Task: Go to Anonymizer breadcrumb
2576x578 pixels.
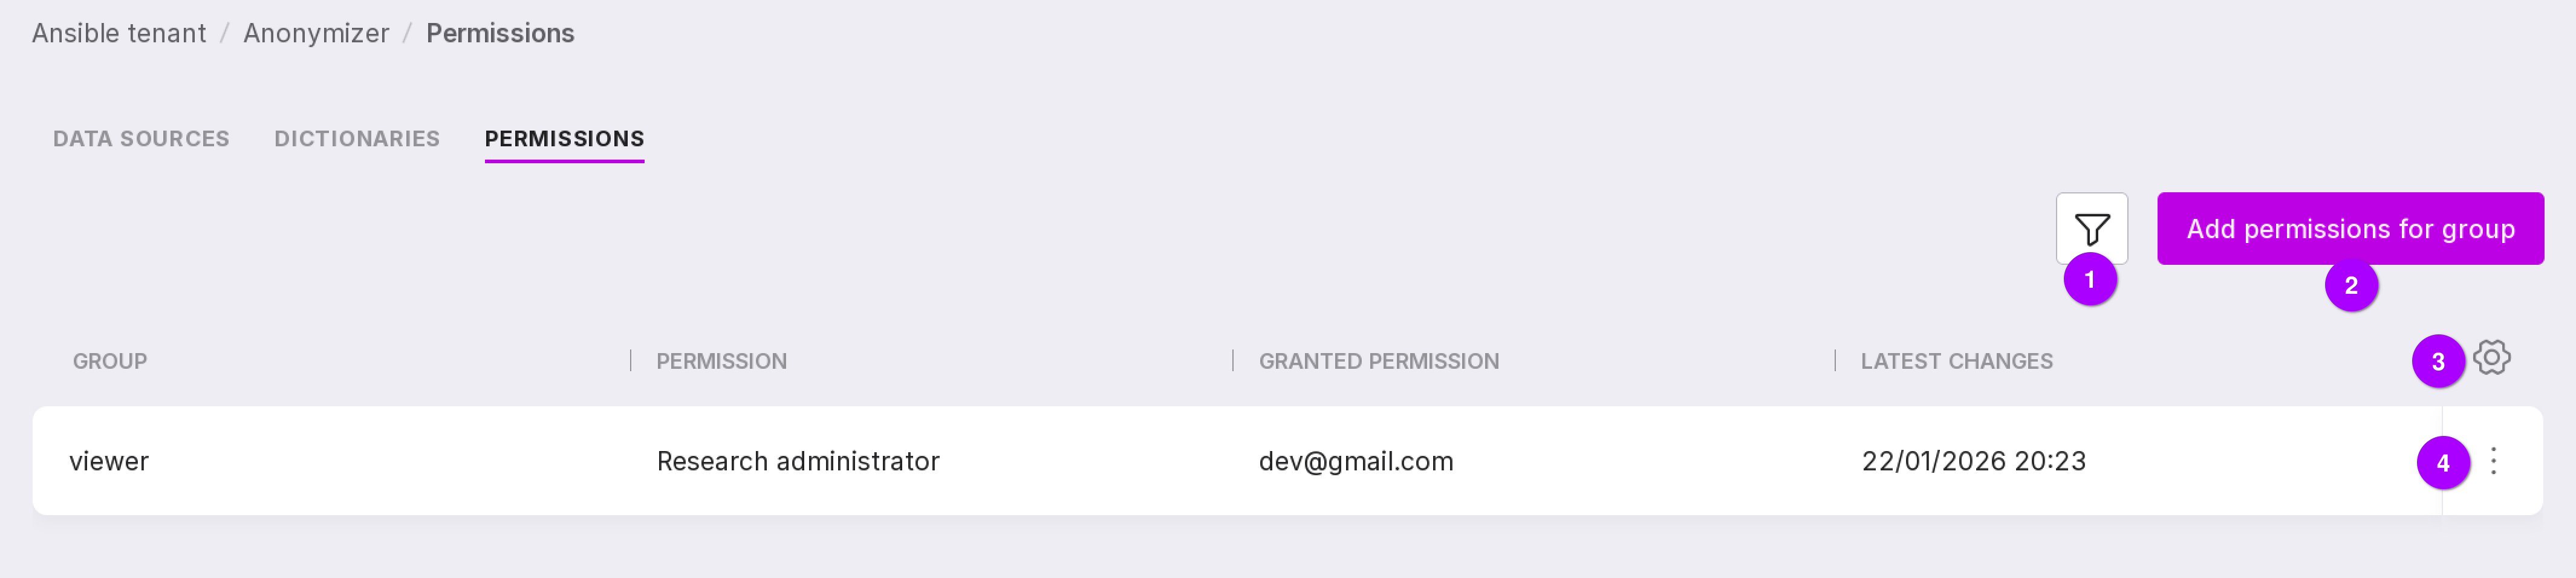Action: (x=316, y=33)
